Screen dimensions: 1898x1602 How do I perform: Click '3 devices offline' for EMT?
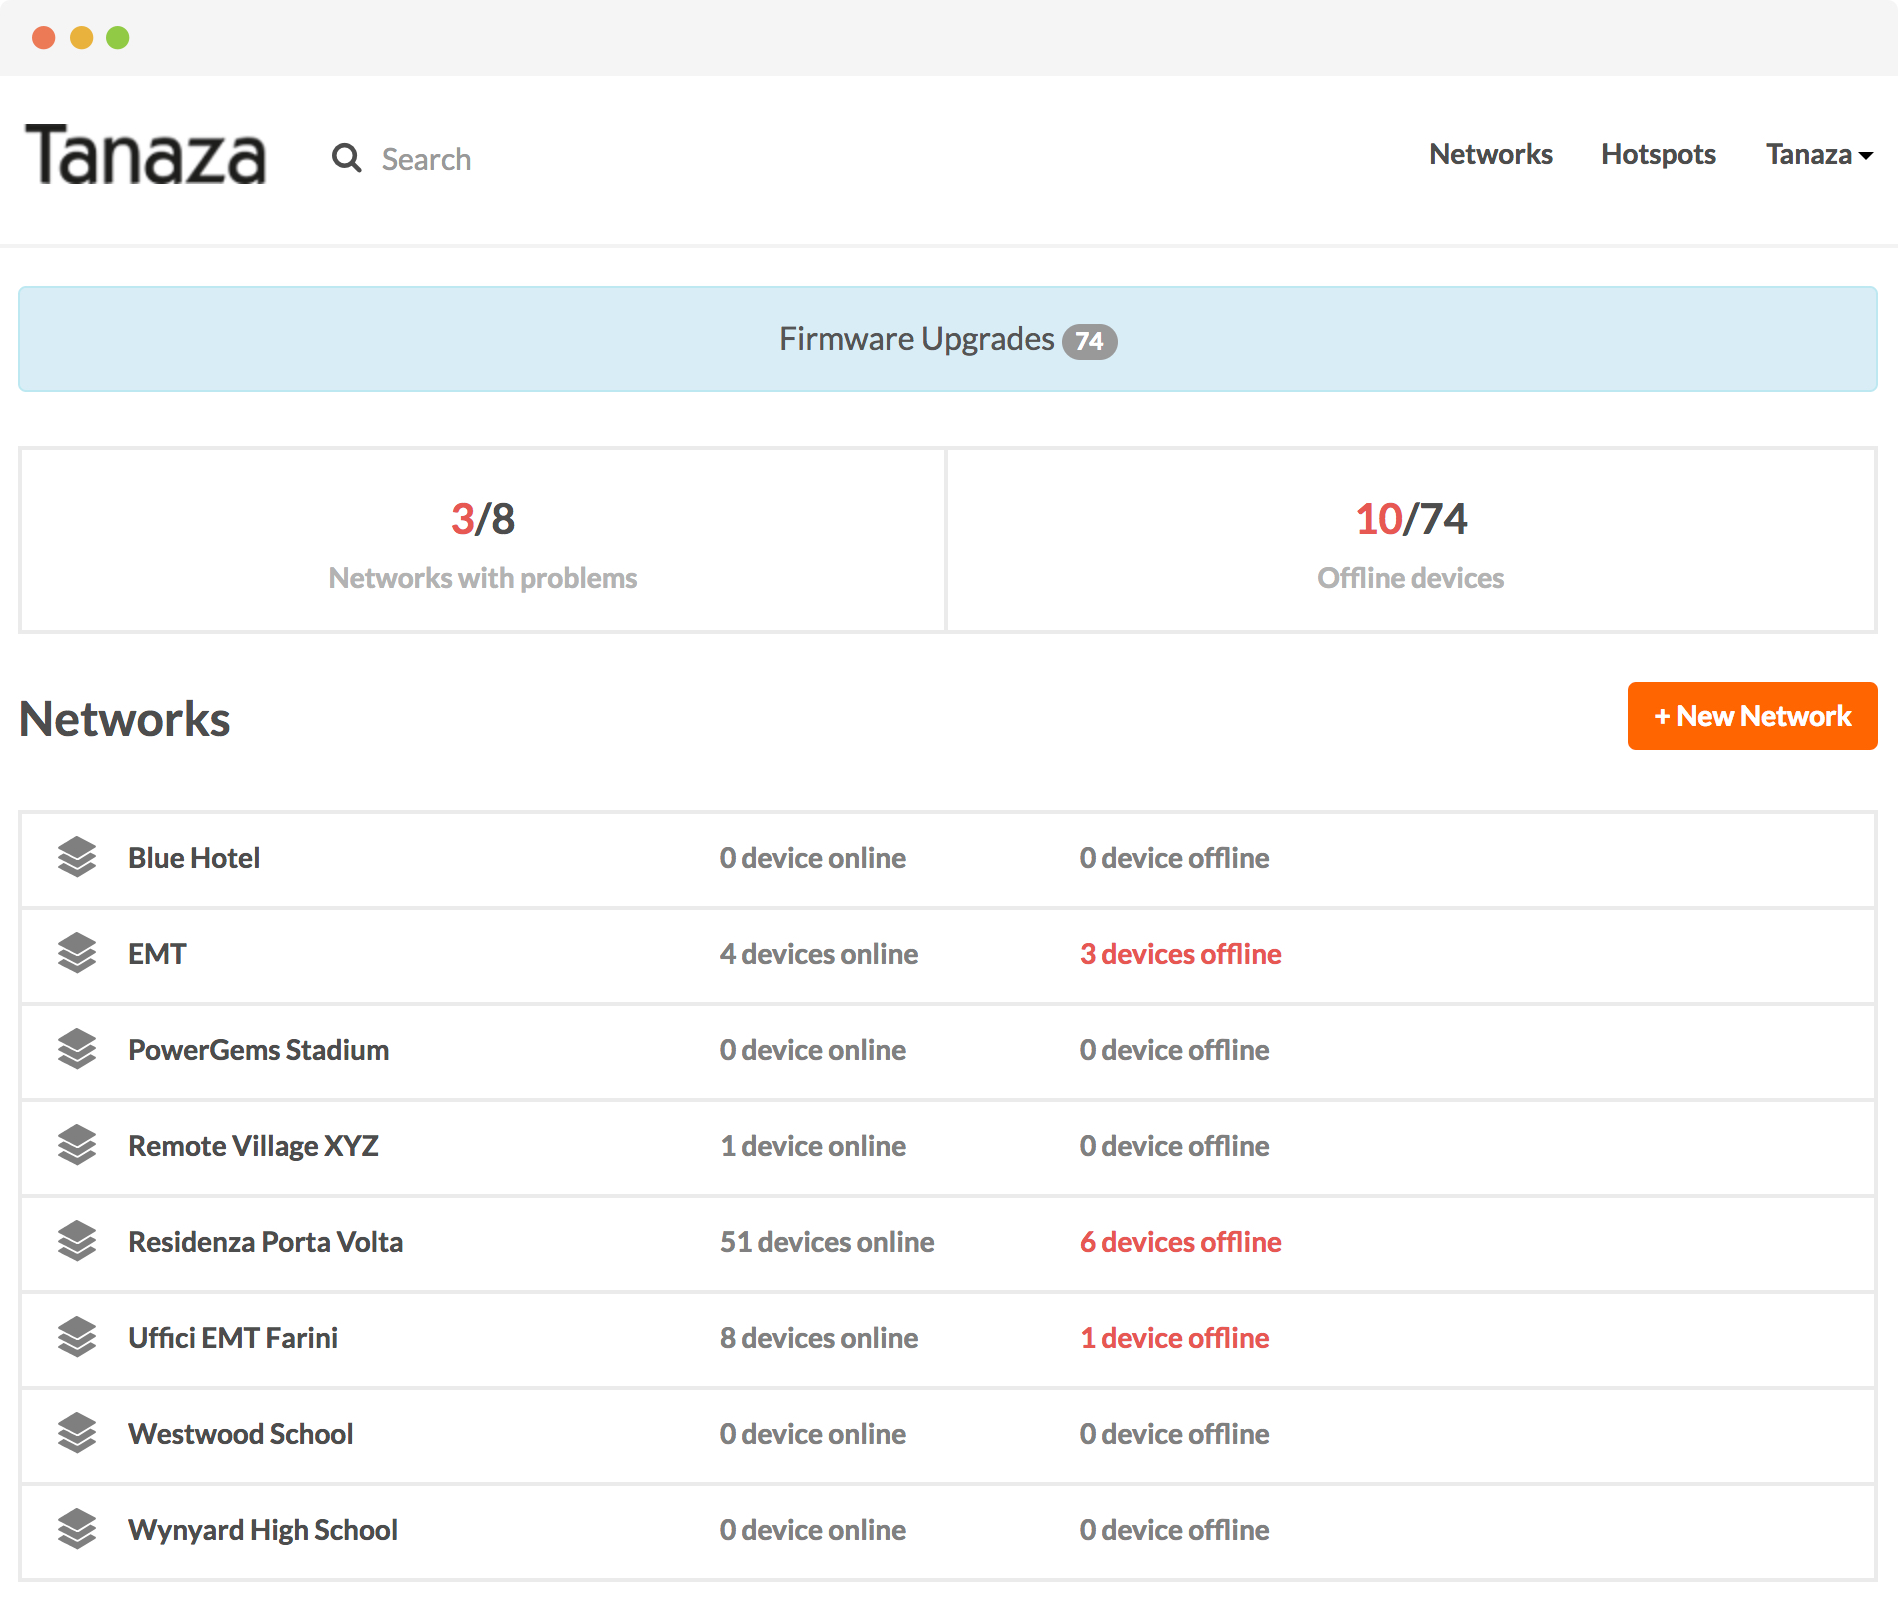point(1180,954)
